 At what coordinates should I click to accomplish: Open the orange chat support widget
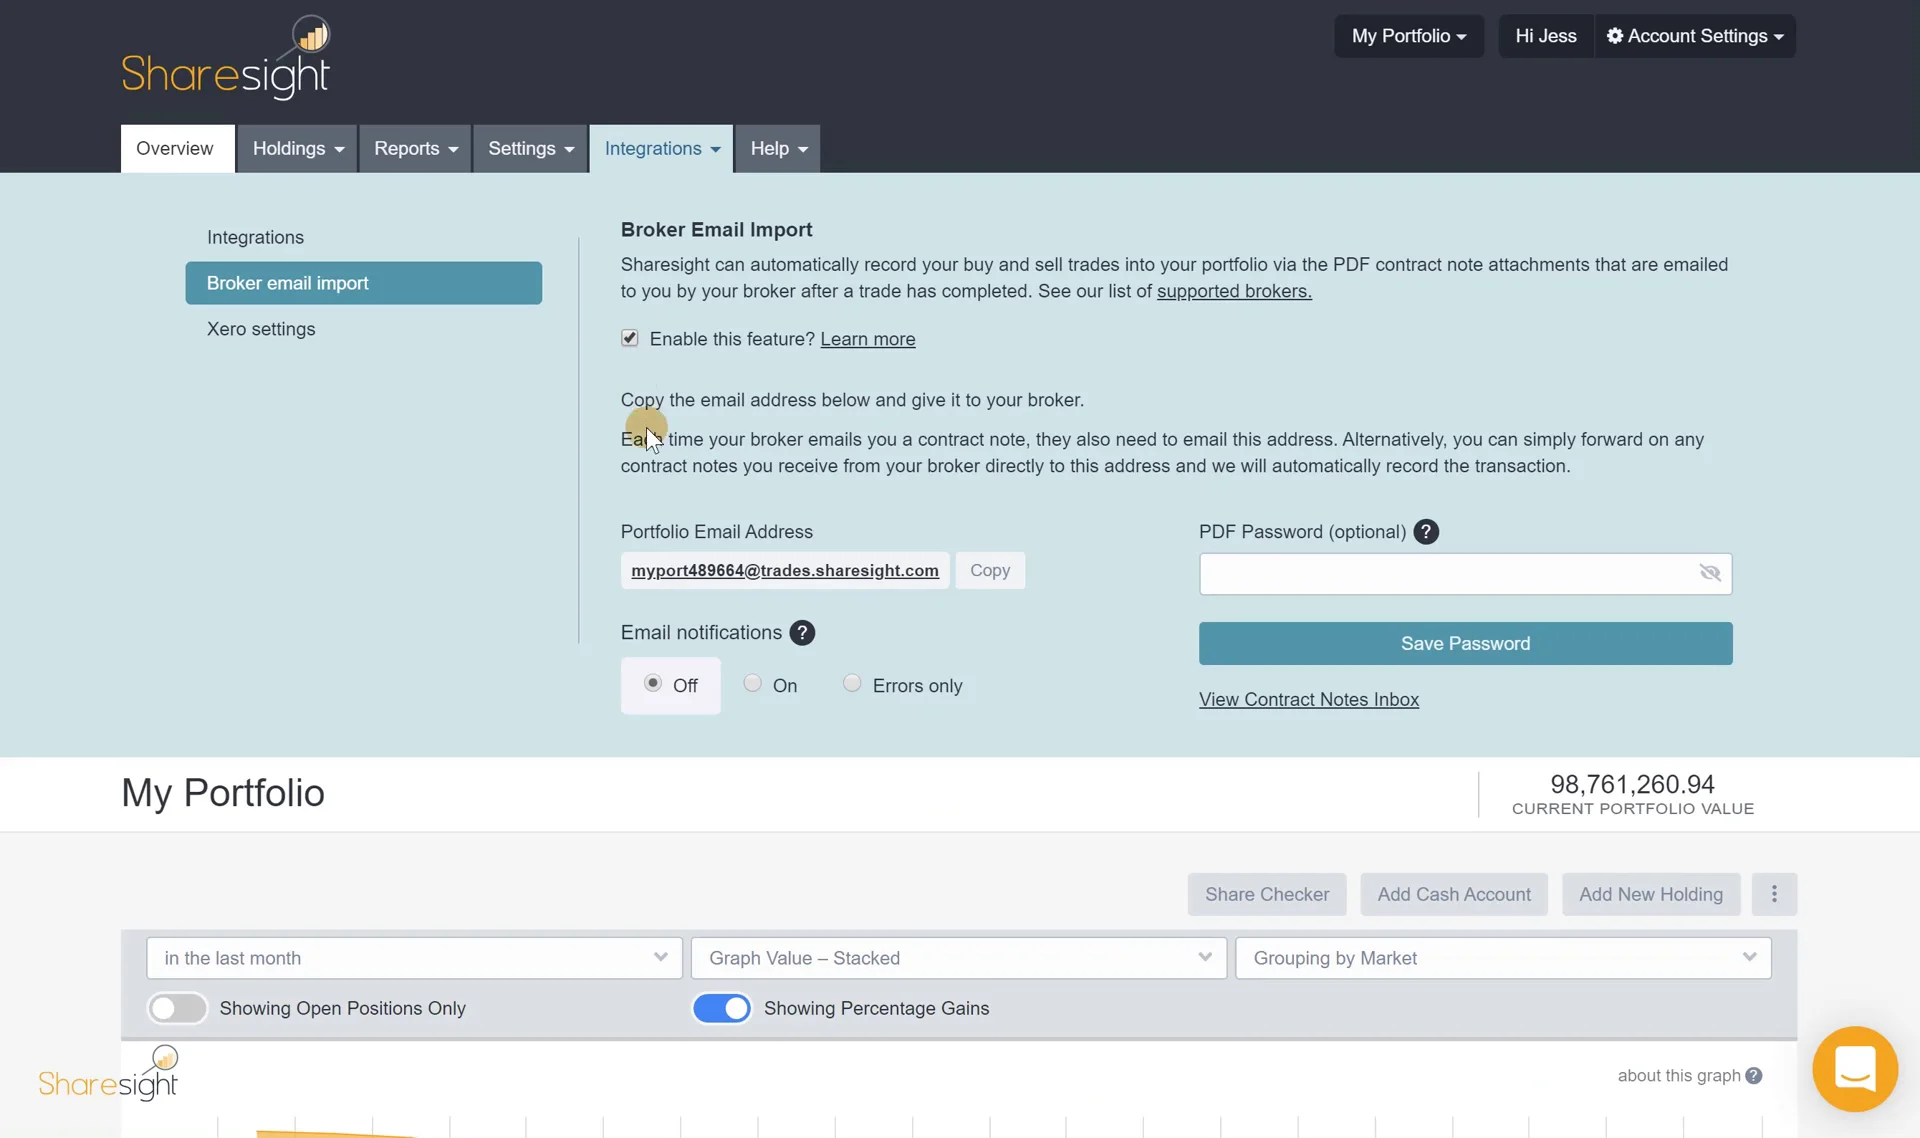1854,1069
